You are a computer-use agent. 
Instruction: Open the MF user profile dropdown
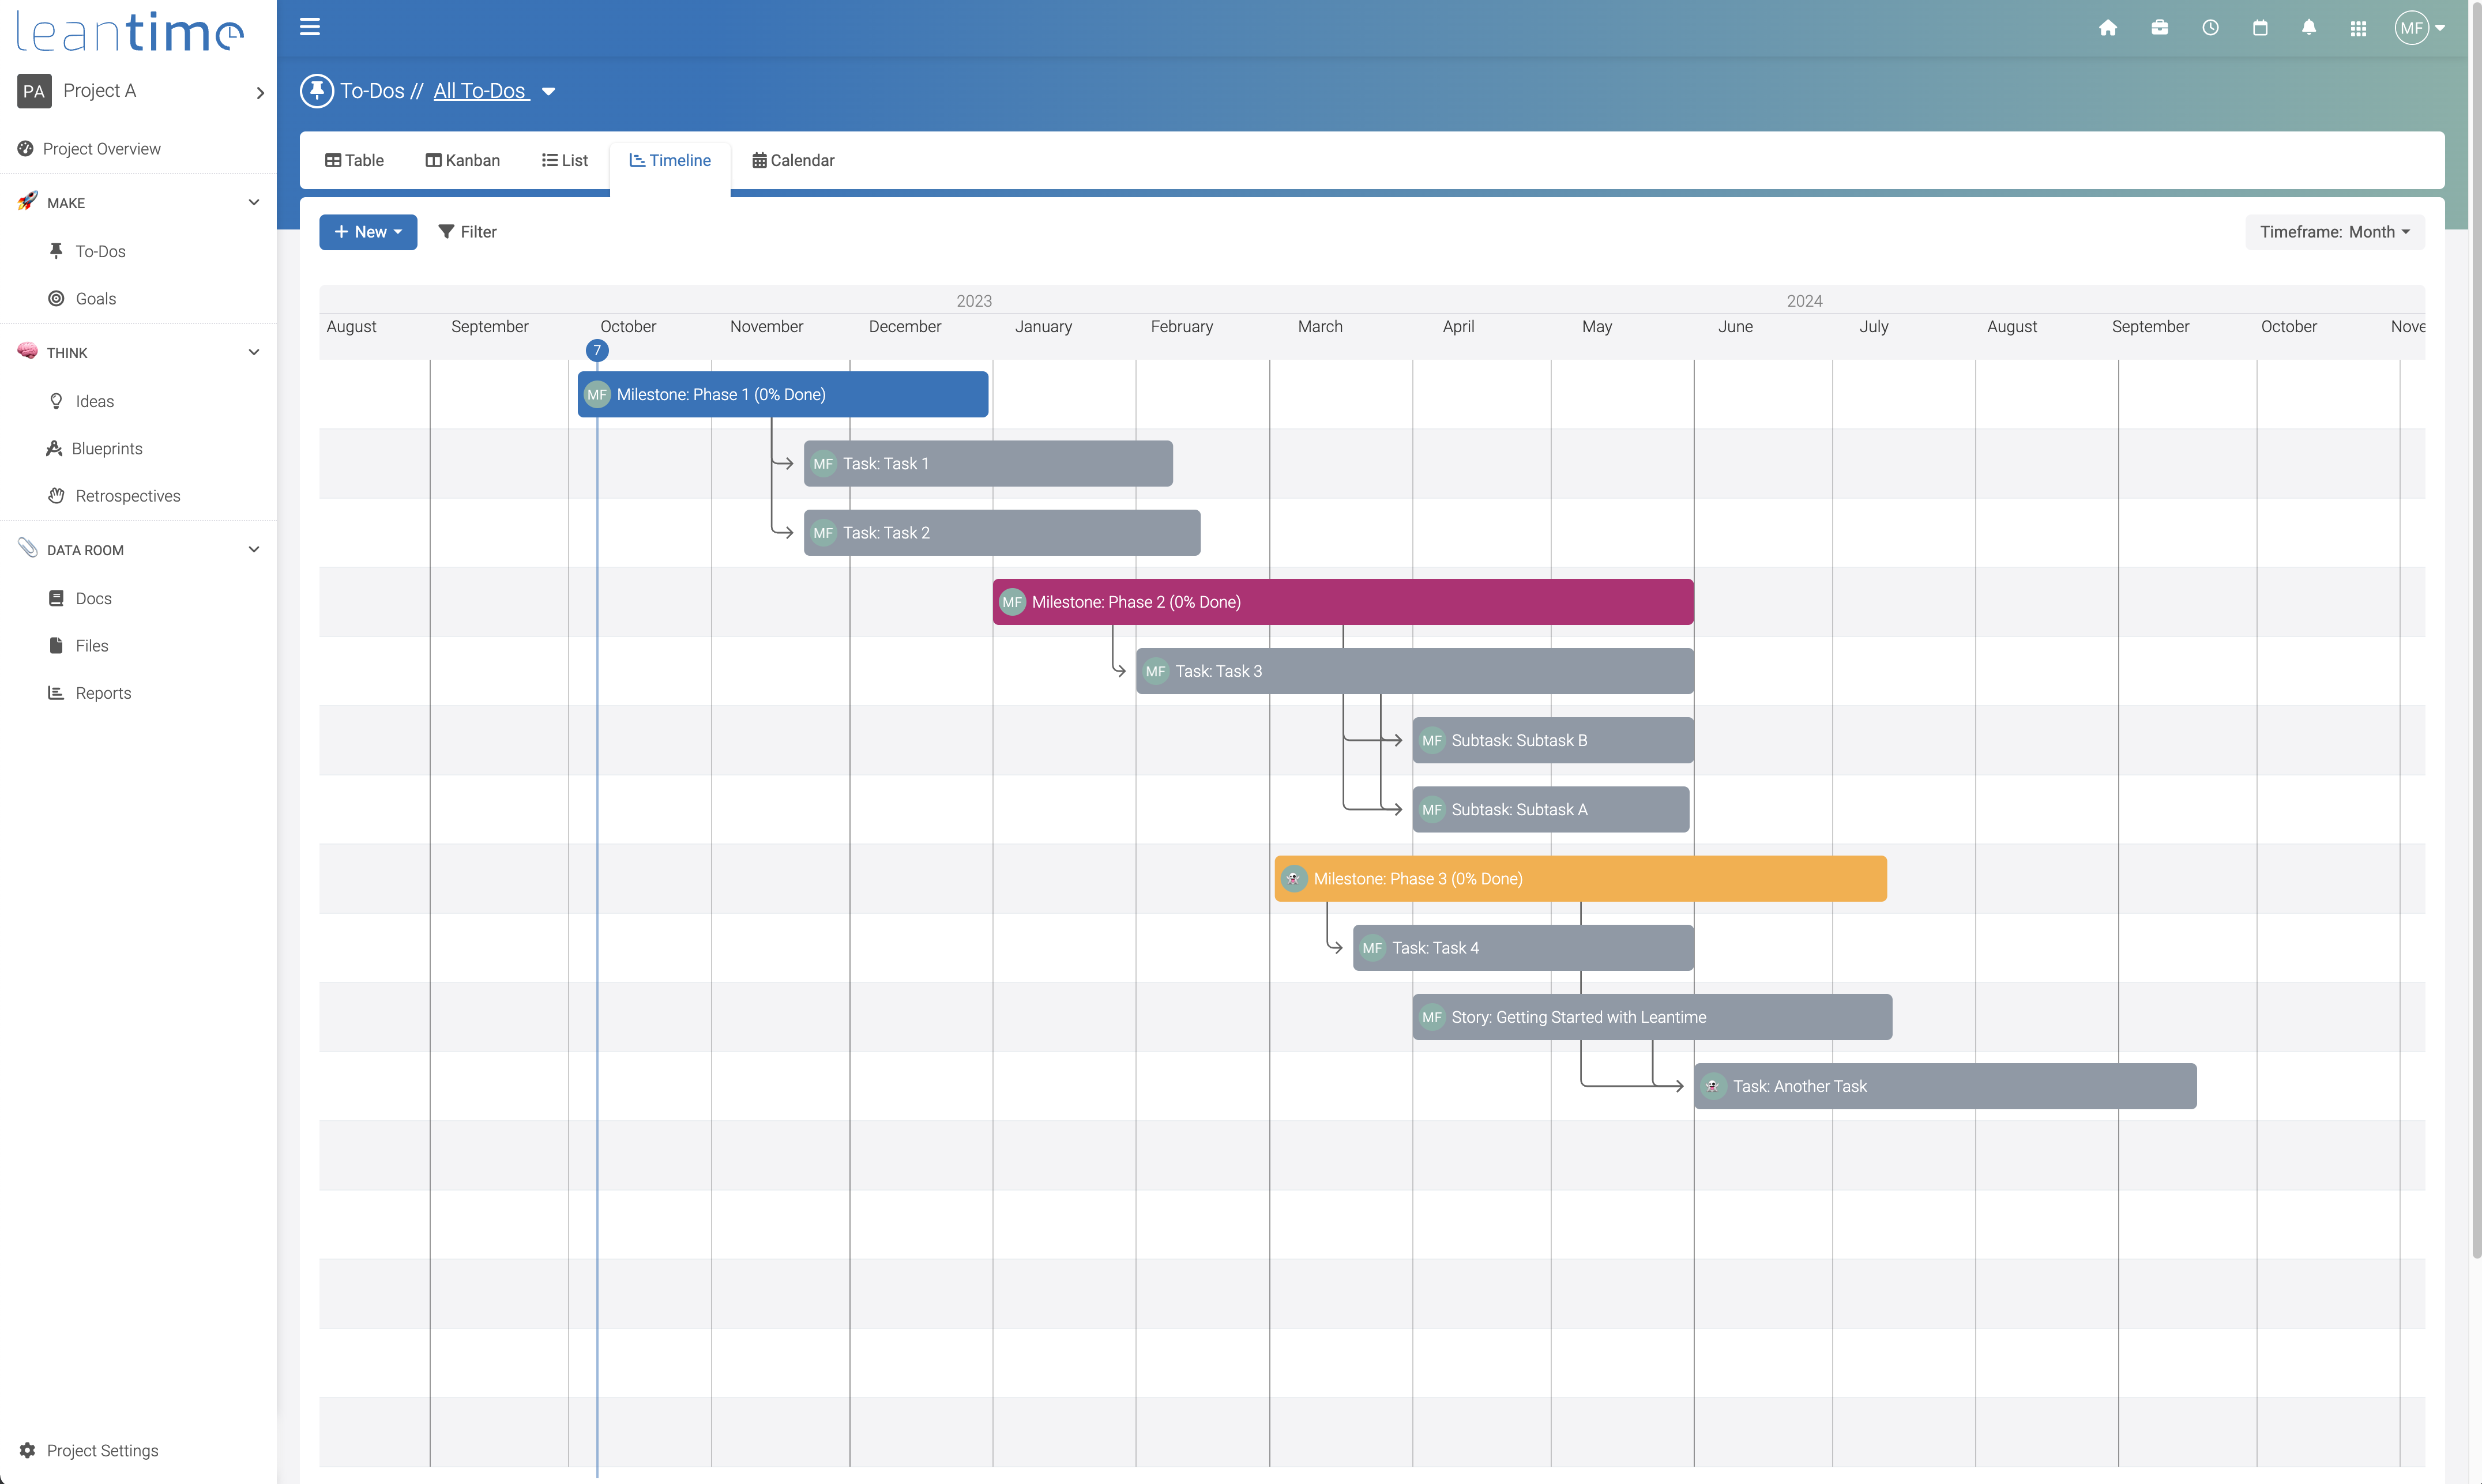pos(2420,28)
